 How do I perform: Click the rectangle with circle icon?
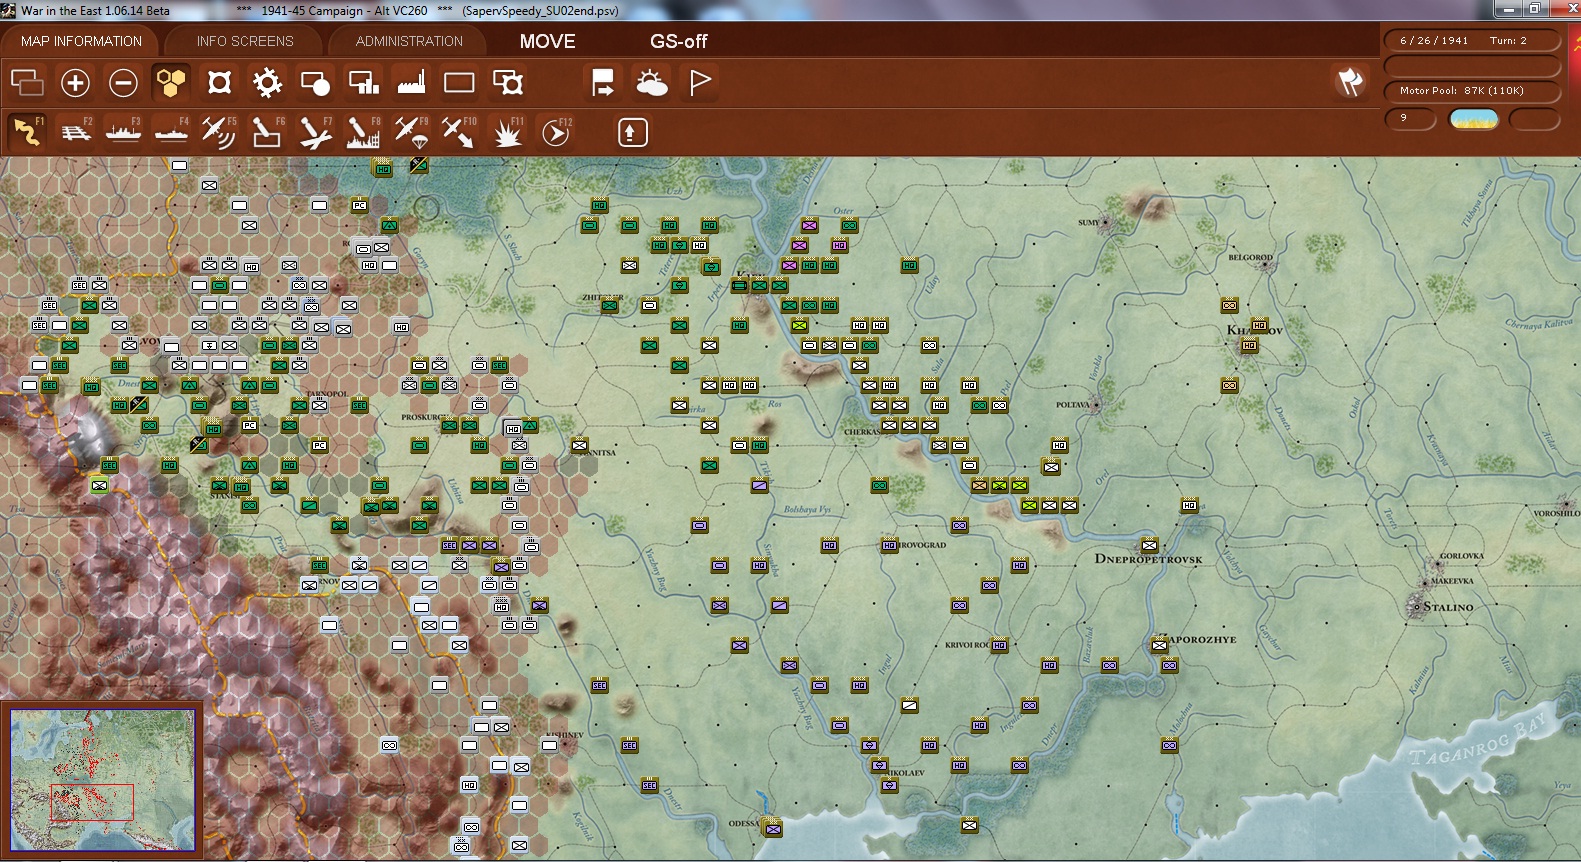[315, 82]
